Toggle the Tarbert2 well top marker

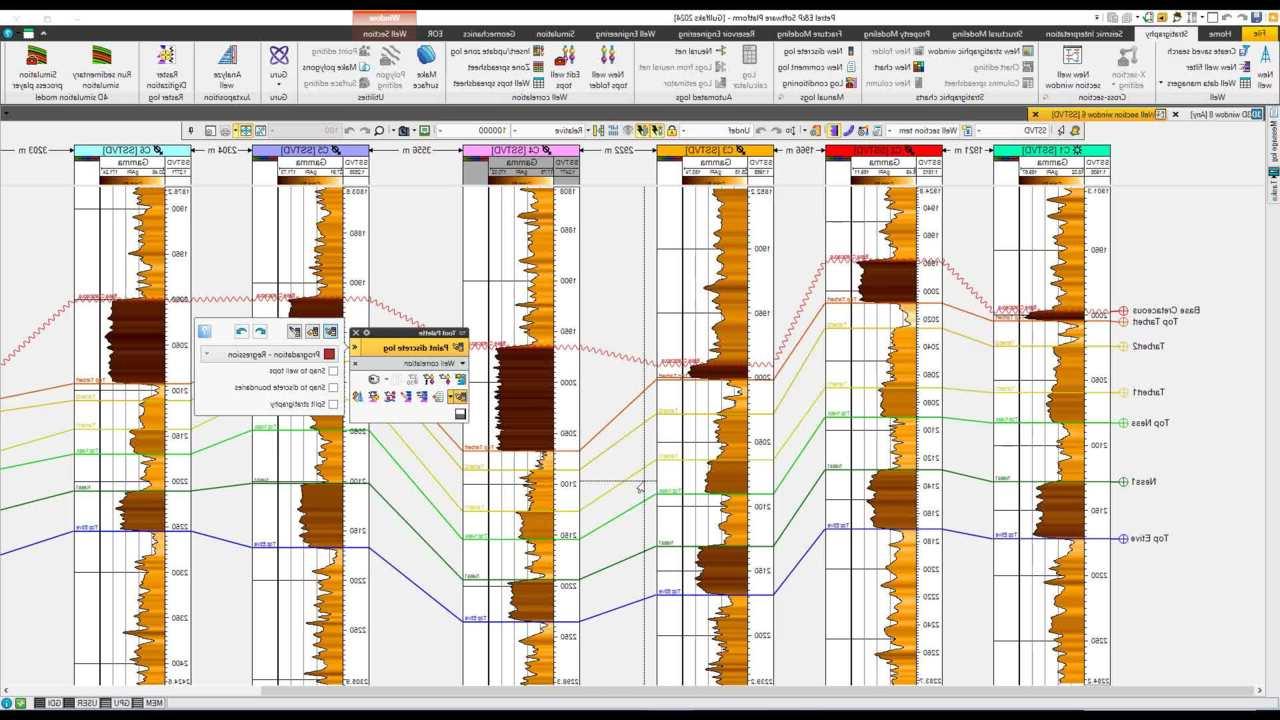1123,347
